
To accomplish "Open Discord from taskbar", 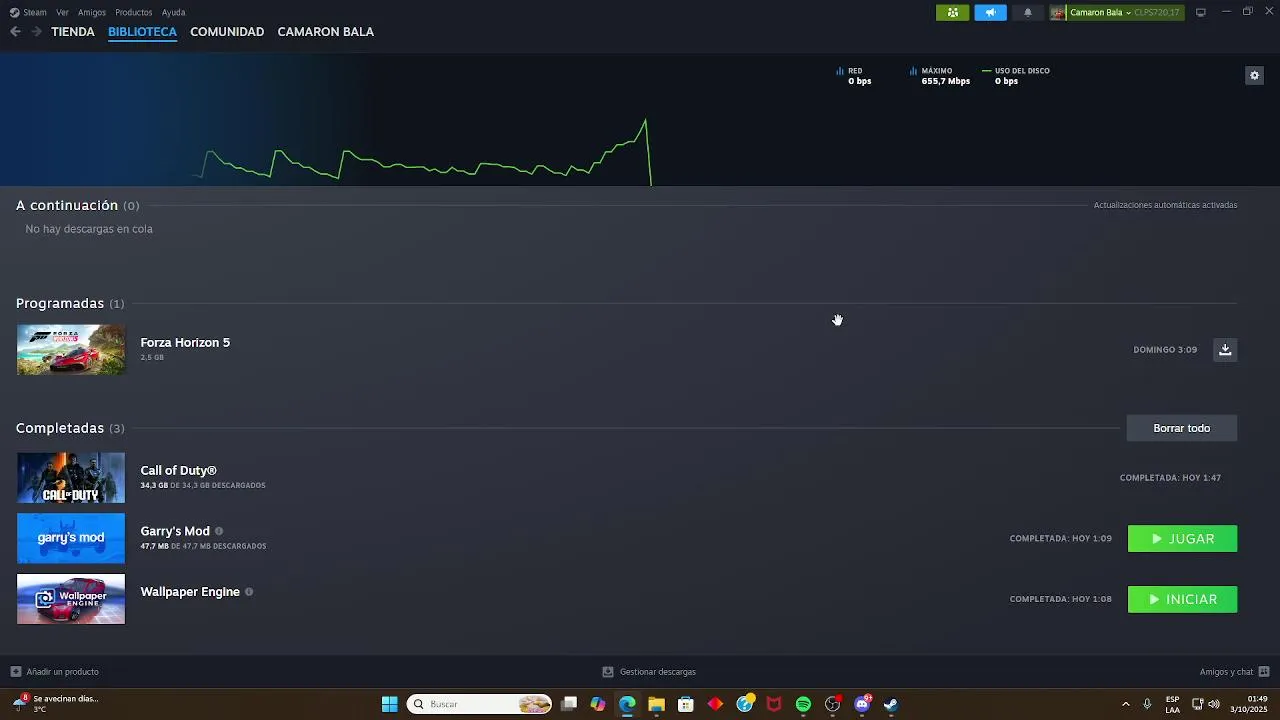I will click(862, 704).
